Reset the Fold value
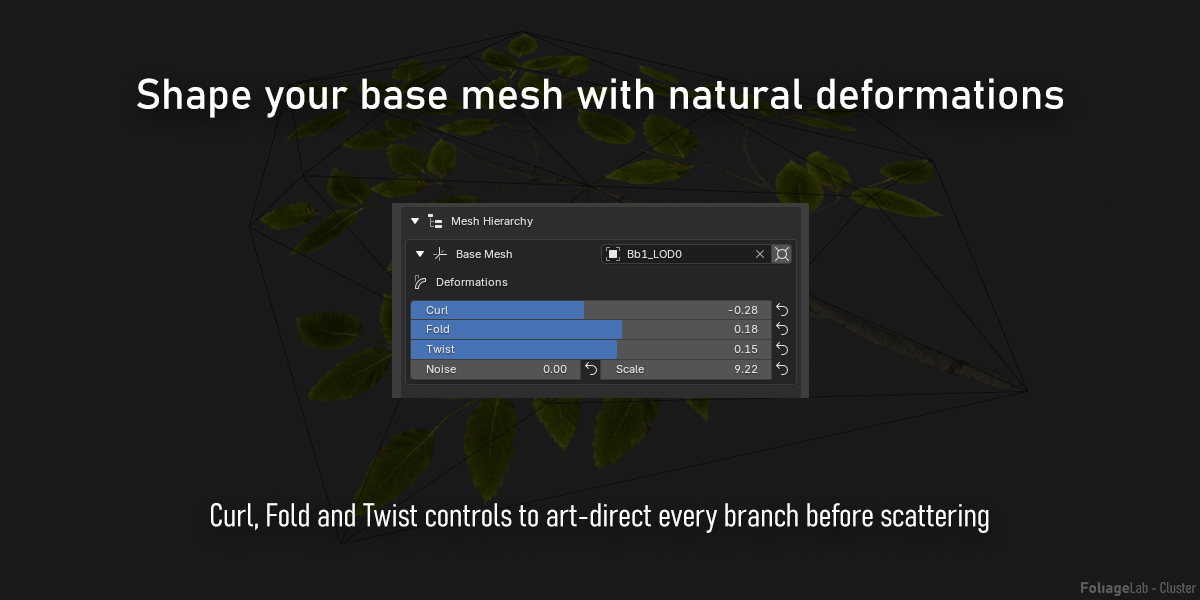 pyautogui.click(x=782, y=329)
